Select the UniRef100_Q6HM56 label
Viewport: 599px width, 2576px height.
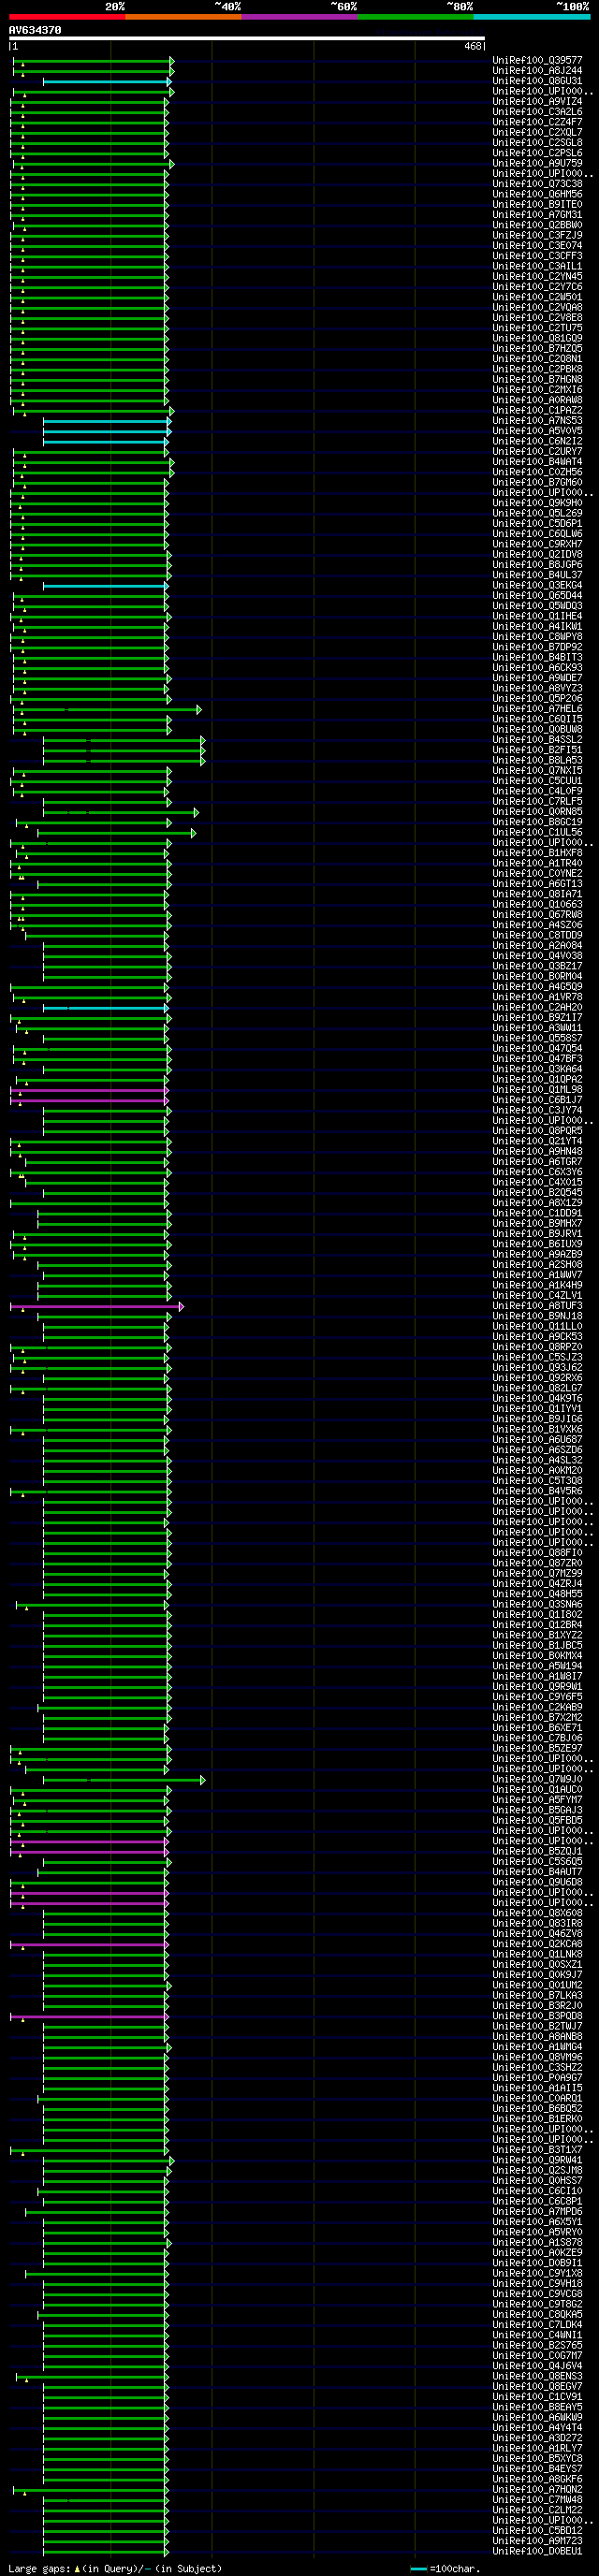537,194
